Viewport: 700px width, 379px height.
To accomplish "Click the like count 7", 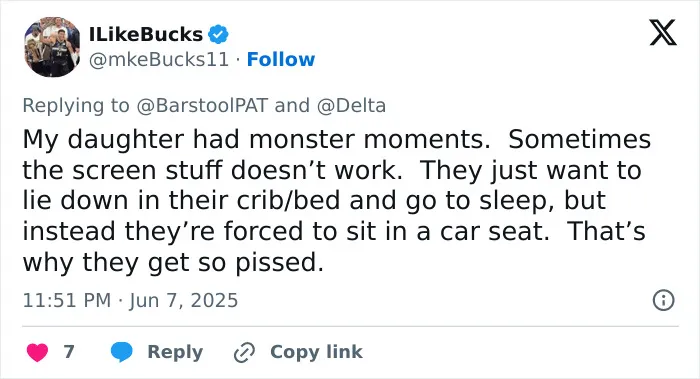I will (69, 352).
